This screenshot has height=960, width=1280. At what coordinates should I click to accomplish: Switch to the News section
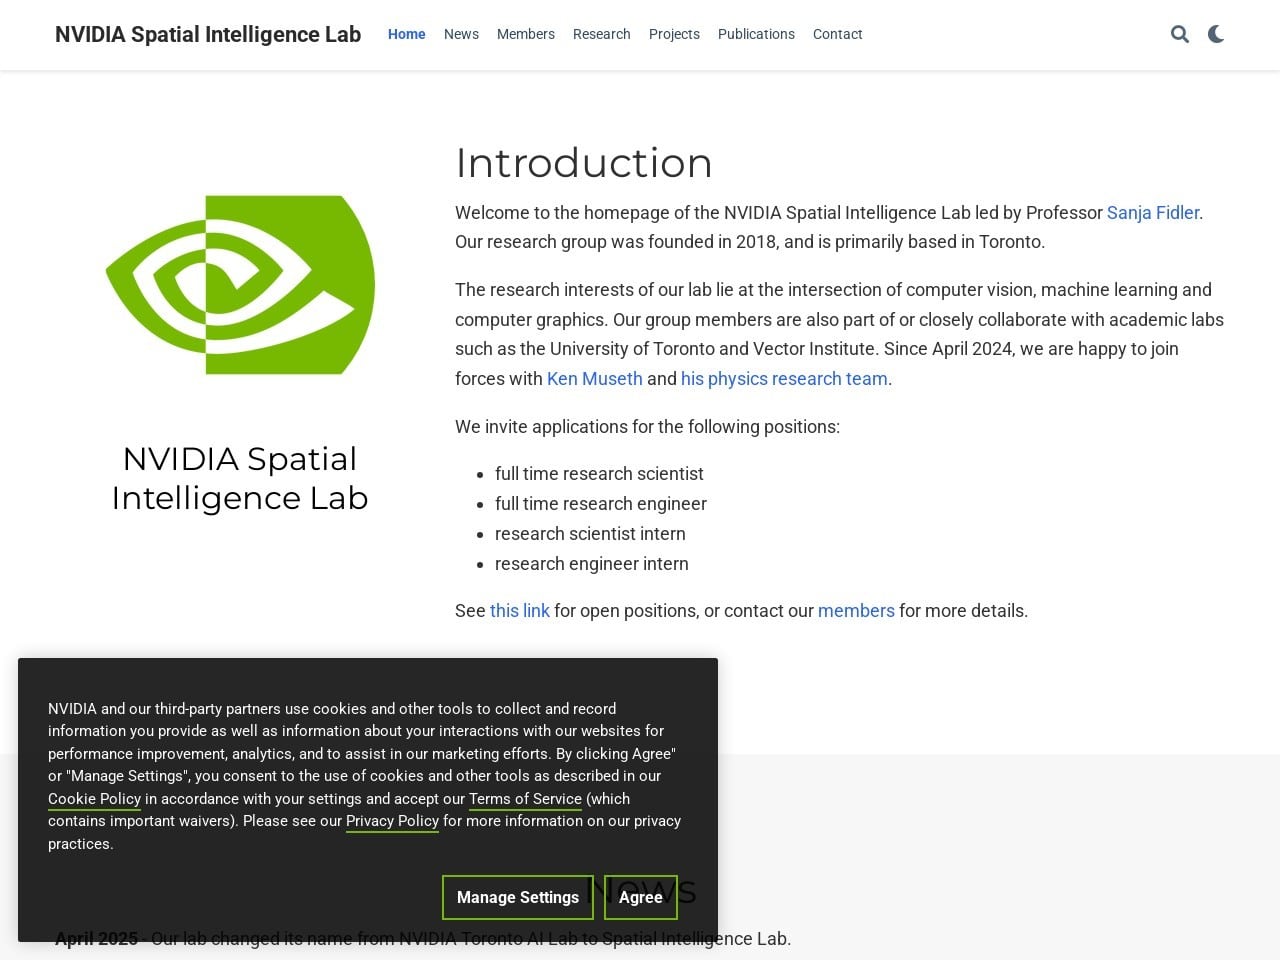461,33
